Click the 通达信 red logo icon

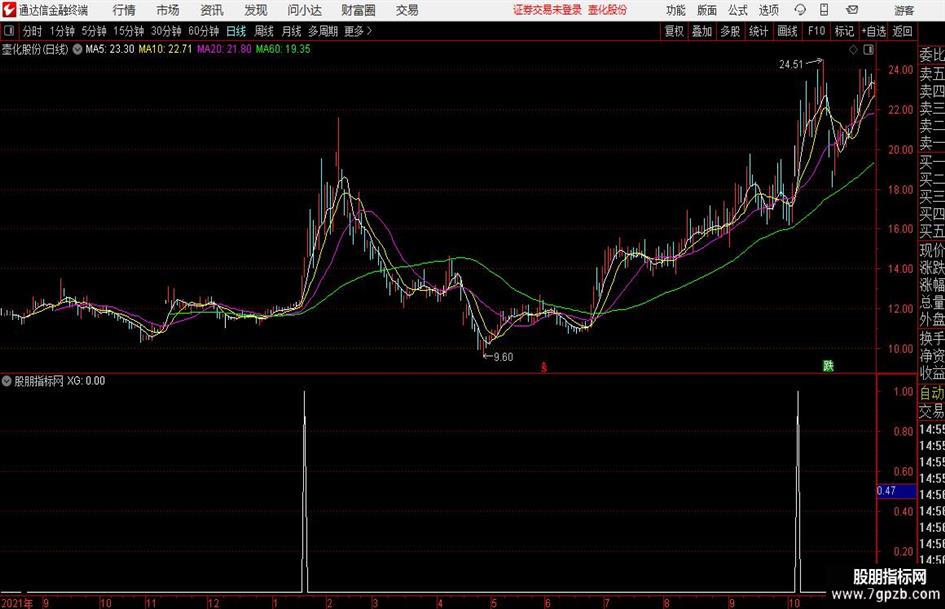click(8, 10)
